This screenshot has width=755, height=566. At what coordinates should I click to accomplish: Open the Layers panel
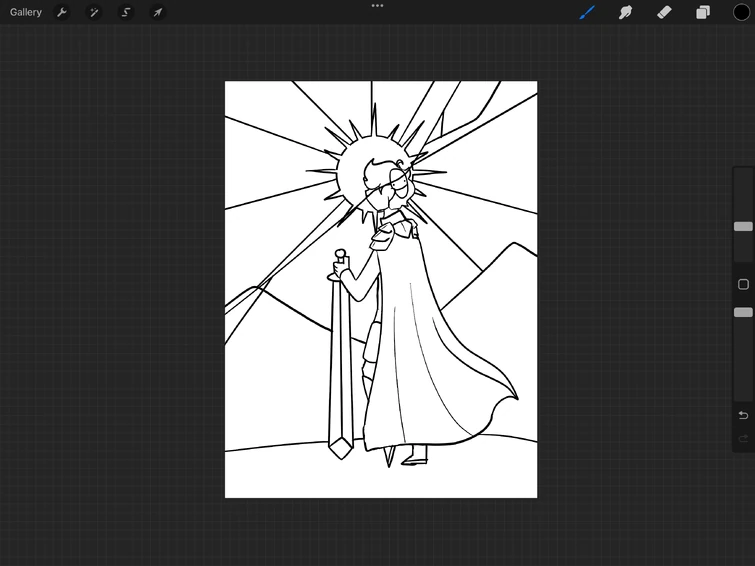click(x=703, y=12)
